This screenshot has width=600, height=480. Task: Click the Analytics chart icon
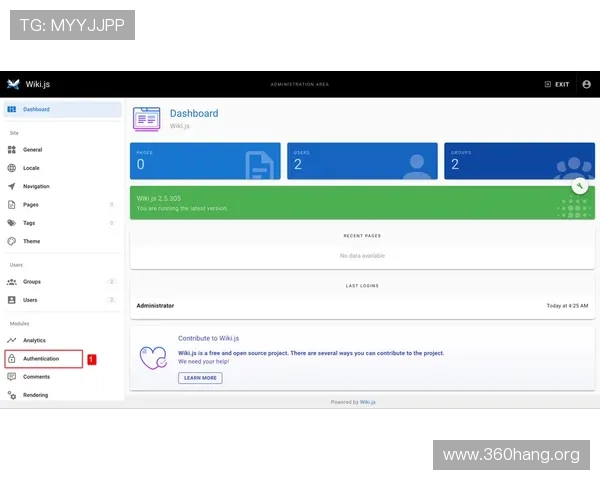tap(12, 340)
